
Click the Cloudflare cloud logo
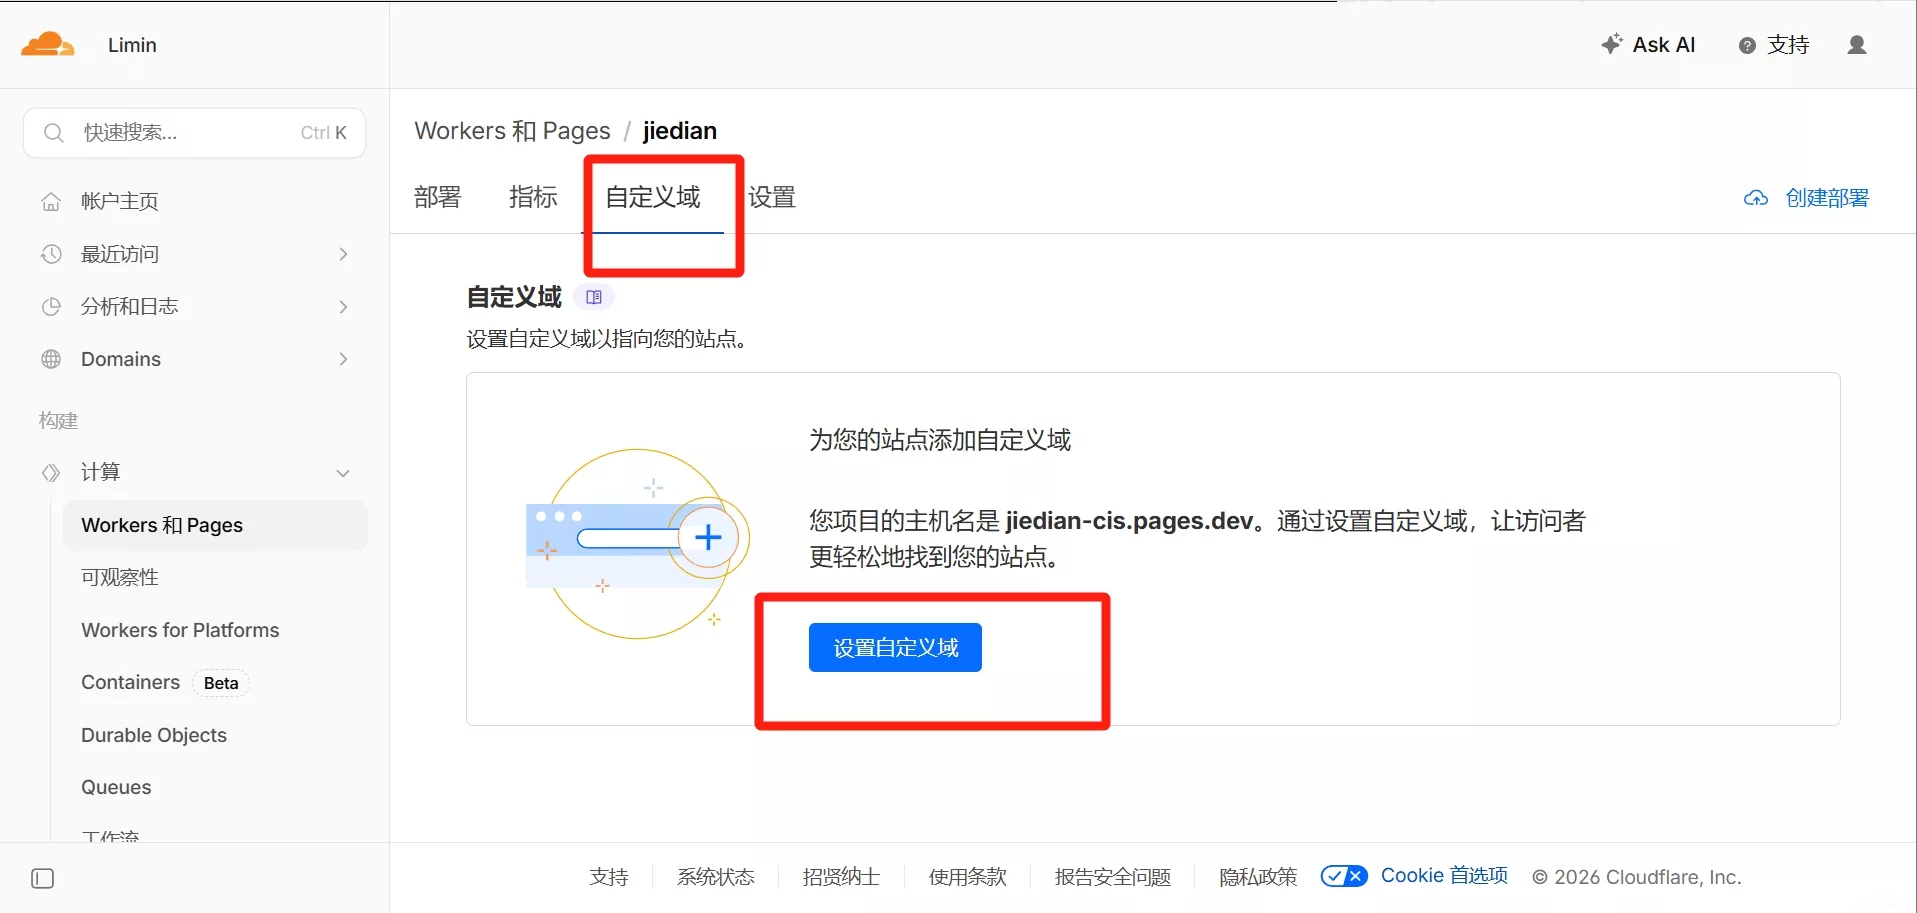pos(48,45)
